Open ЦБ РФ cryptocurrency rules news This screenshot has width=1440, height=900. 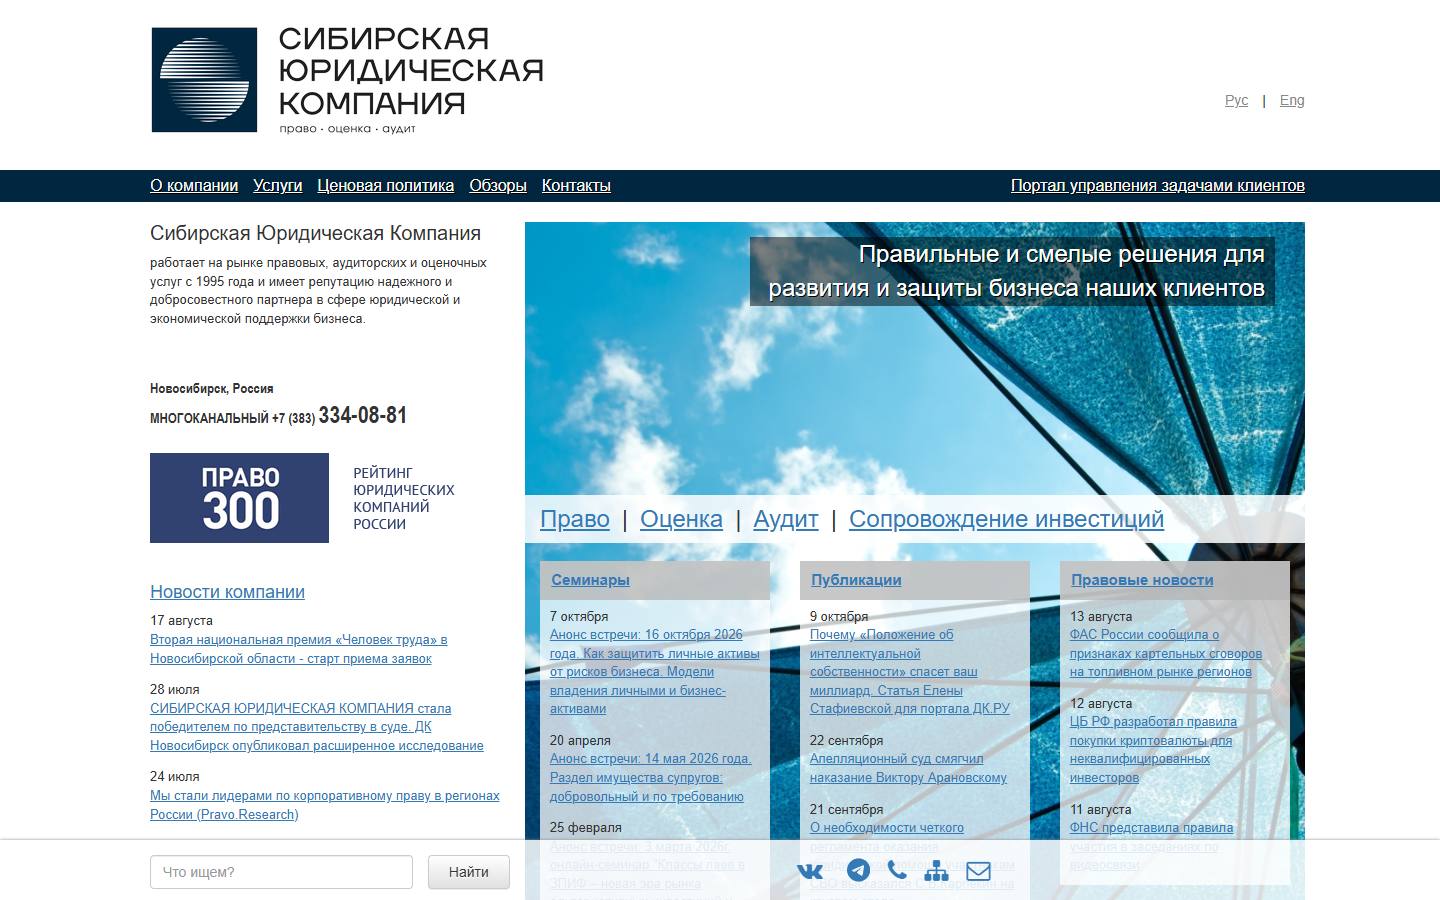1153,749
